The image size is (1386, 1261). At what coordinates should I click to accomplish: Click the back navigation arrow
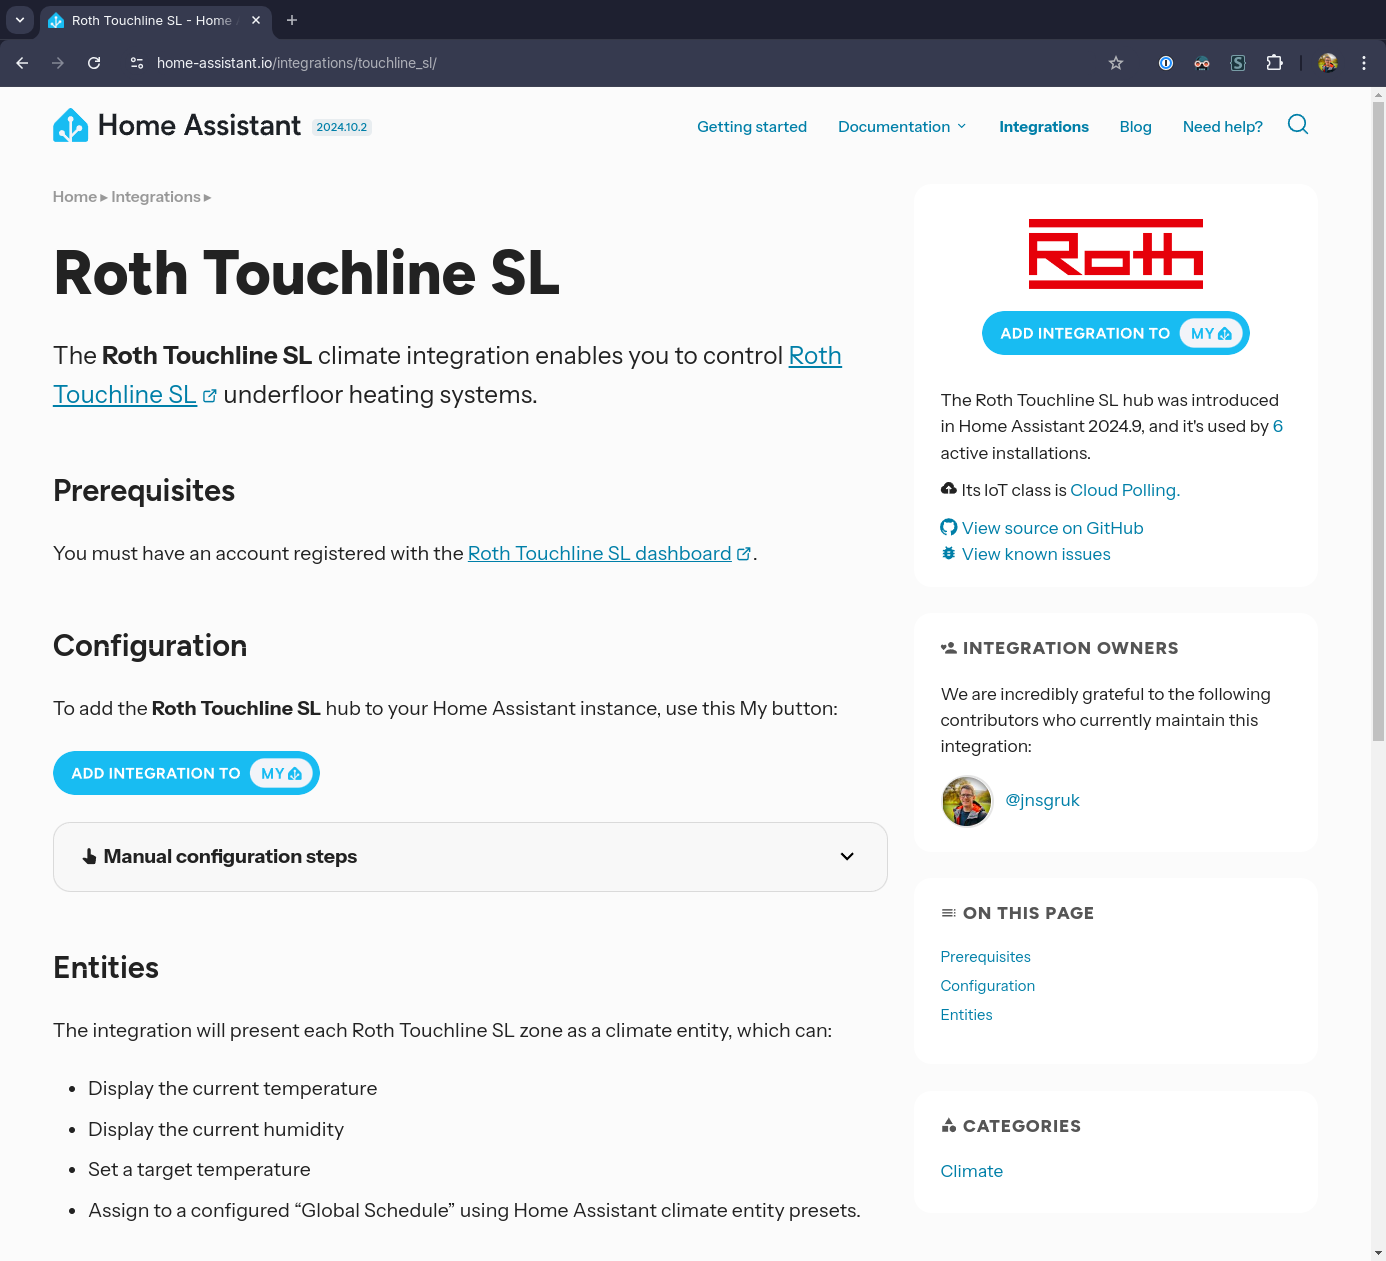pos(22,63)
